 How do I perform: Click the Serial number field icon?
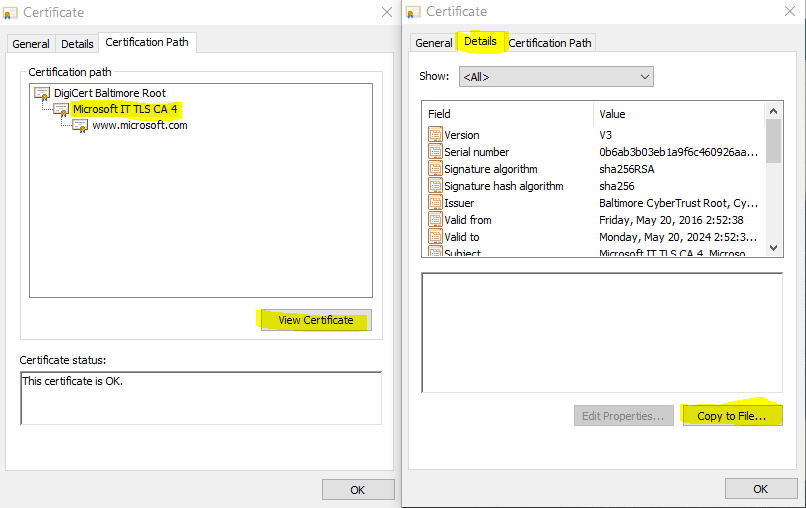point(435,152)
